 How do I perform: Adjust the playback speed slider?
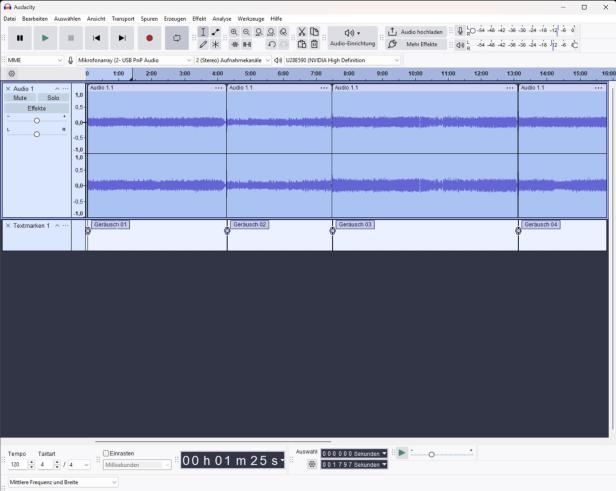pyautogui.click(x=431, y=454)
